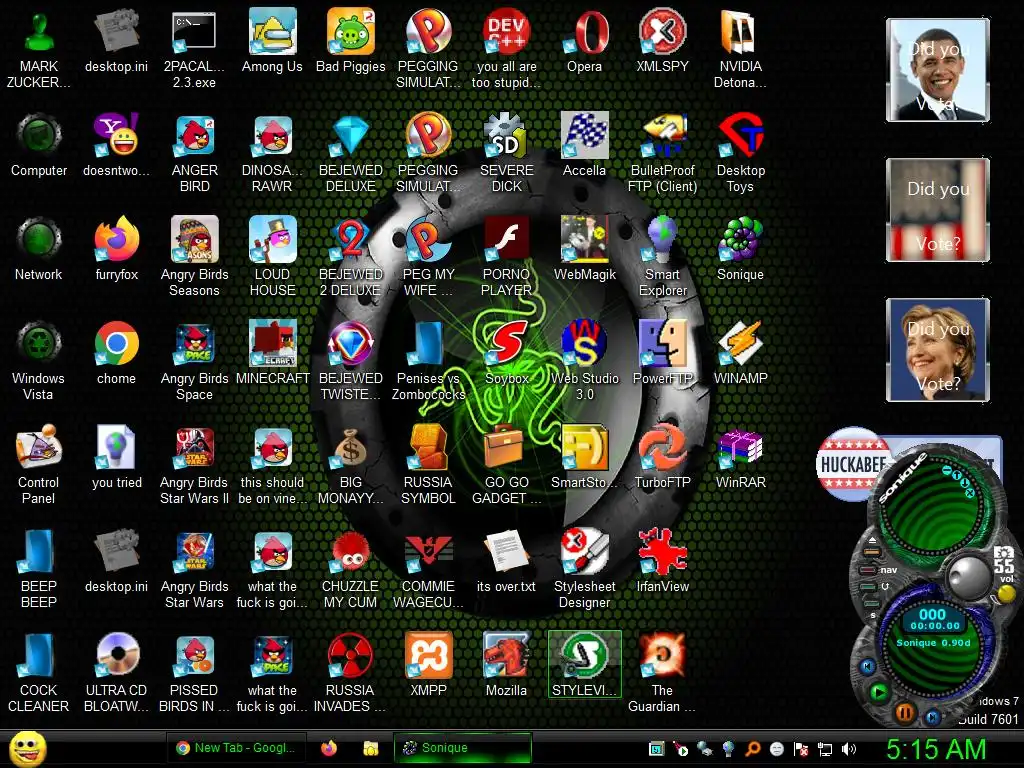
Task: Select the IrfanView shortcut
Action: point(662,561)
